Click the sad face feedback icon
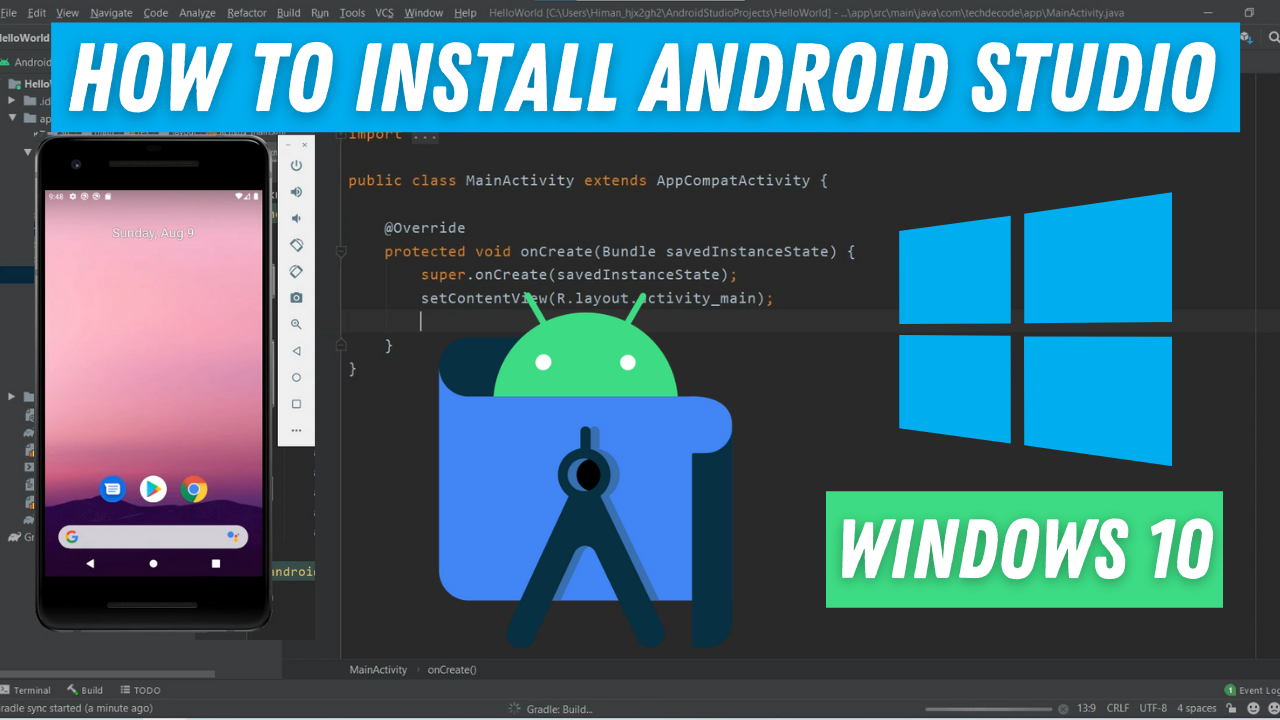The width and height of the screenshot is (1280, 720). pos(1273,708)
